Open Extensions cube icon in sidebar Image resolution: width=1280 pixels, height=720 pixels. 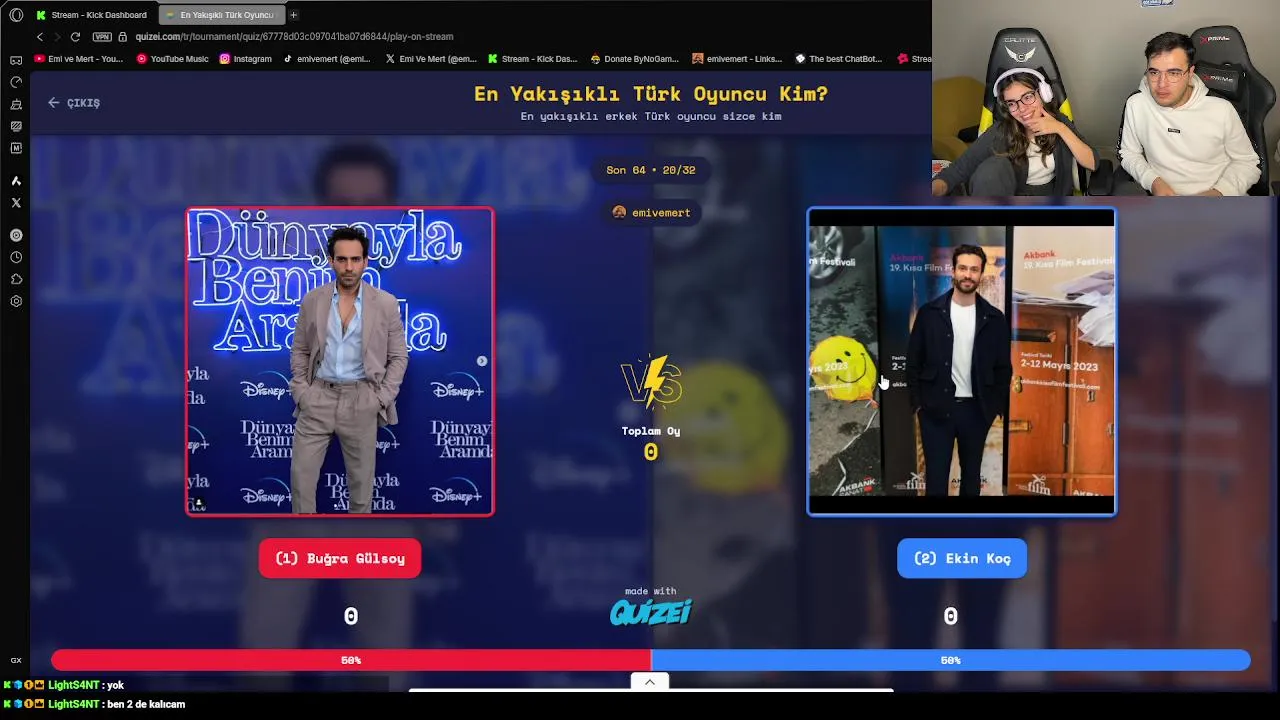(x=16, y=279)
